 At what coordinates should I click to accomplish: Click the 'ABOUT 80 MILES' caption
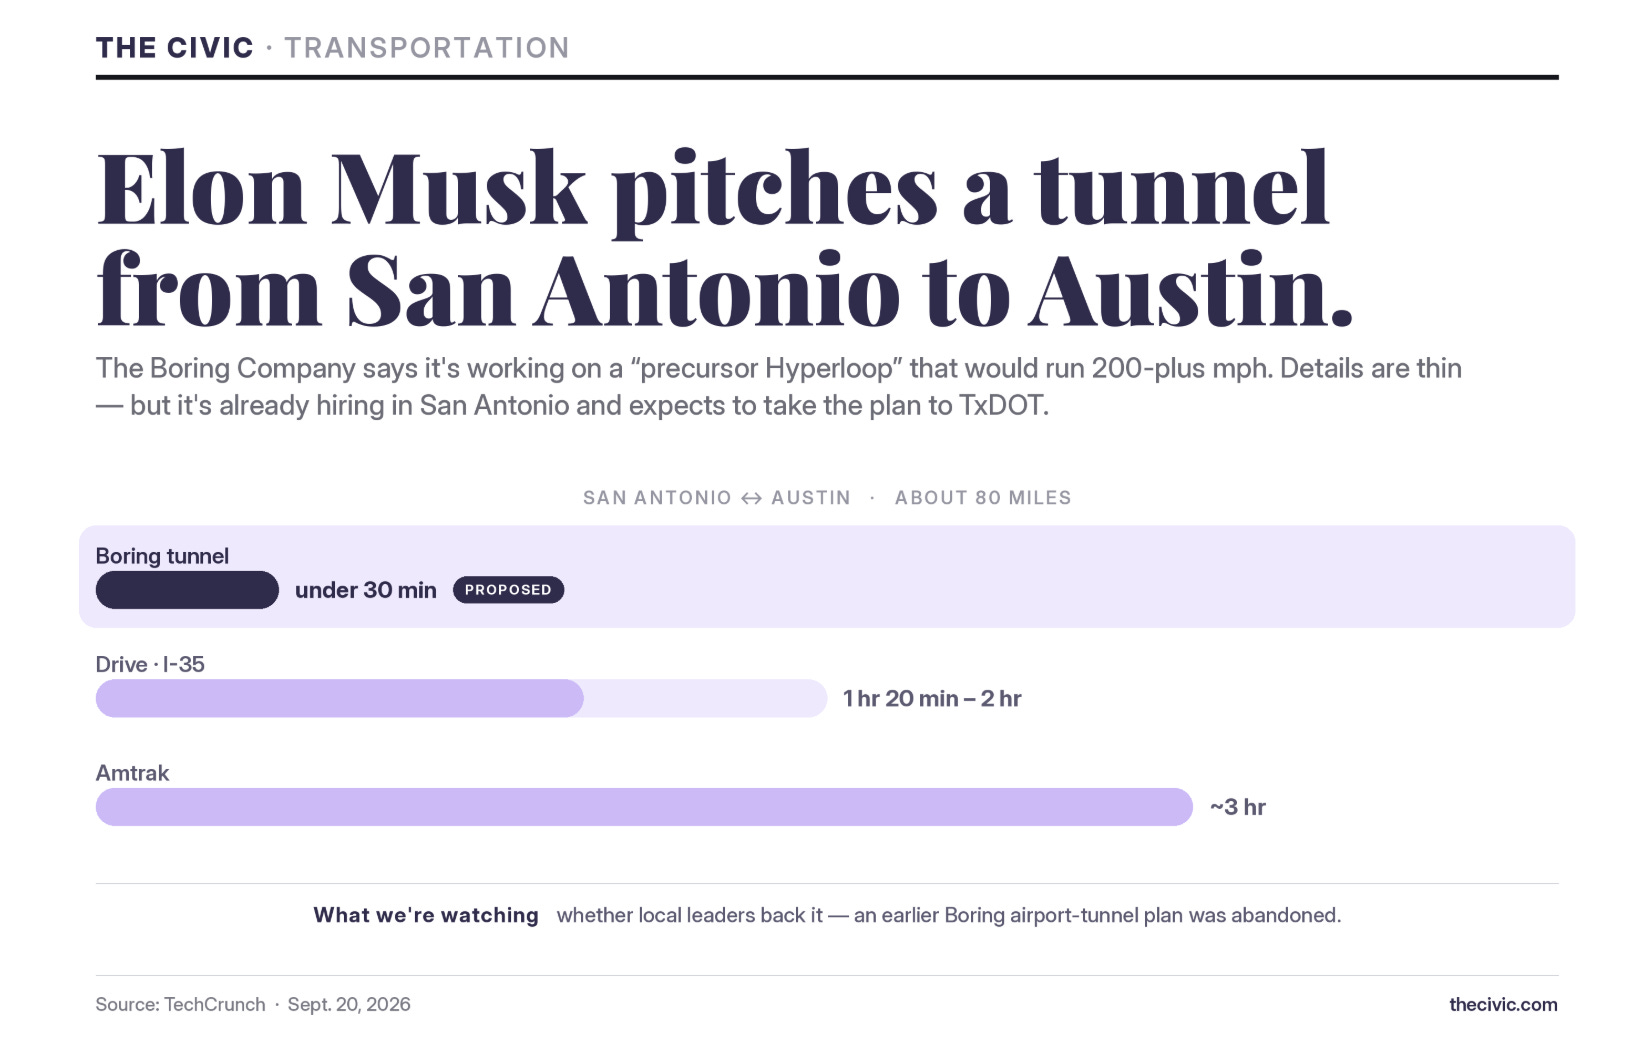point(983,498)
